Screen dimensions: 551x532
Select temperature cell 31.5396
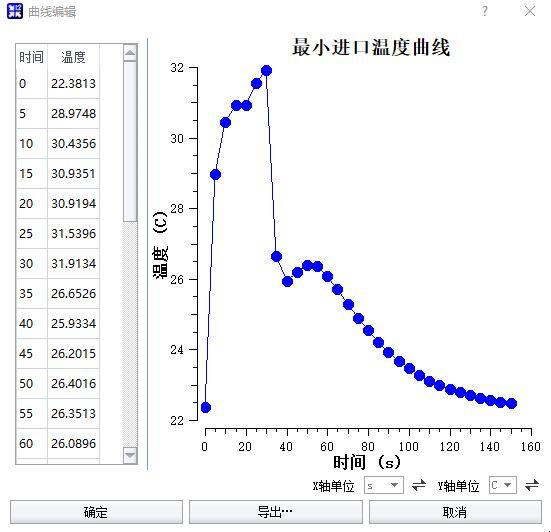[73, 234]
